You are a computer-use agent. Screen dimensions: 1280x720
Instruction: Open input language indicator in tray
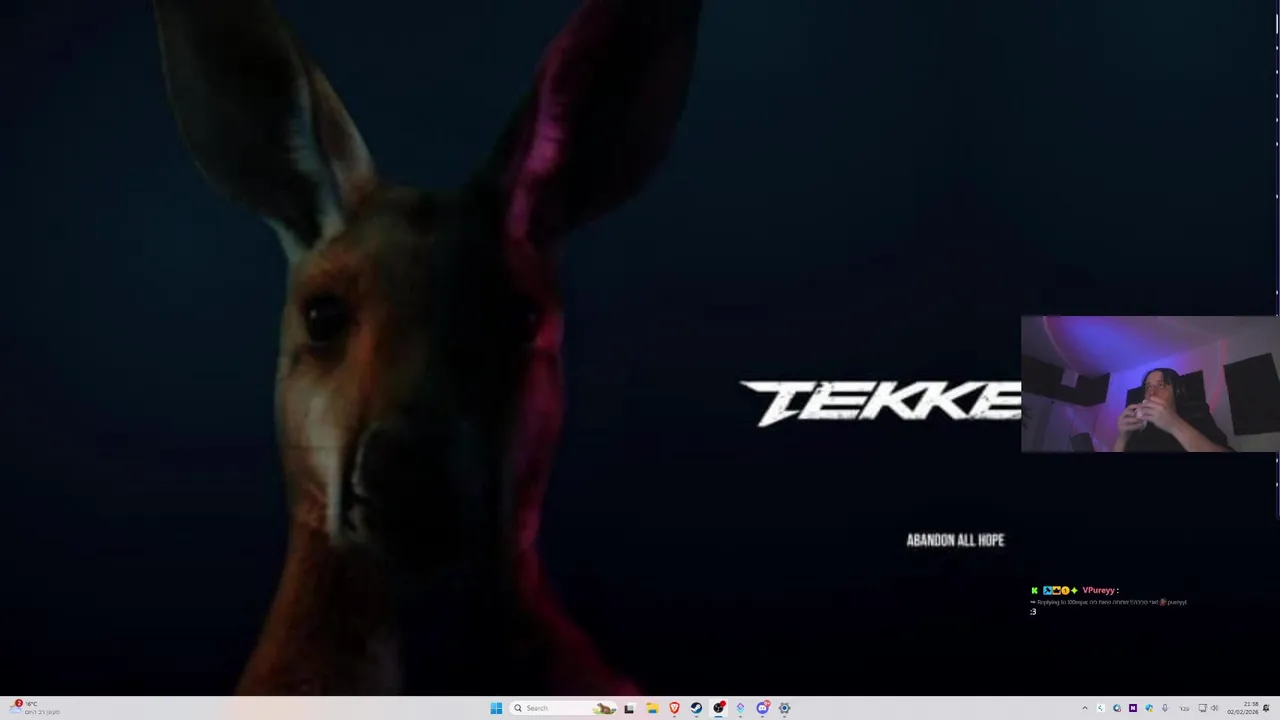[x=1184, y=709]
